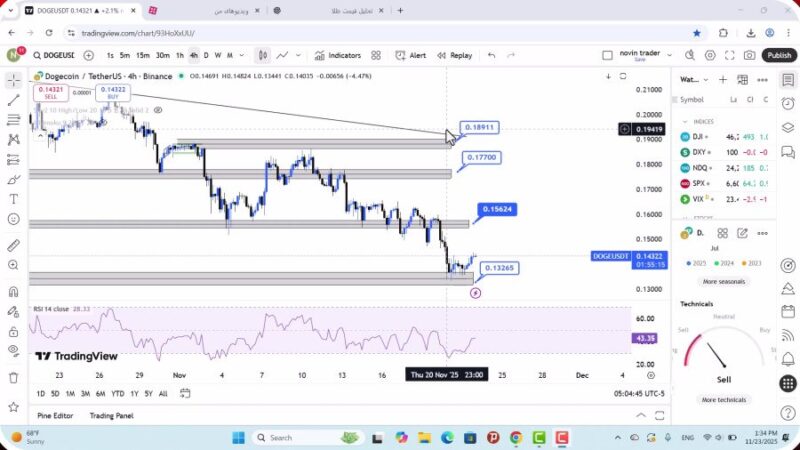Select the trash can remove-objects tool
This screenshot has height=450, width=800.
coord(13,377)
